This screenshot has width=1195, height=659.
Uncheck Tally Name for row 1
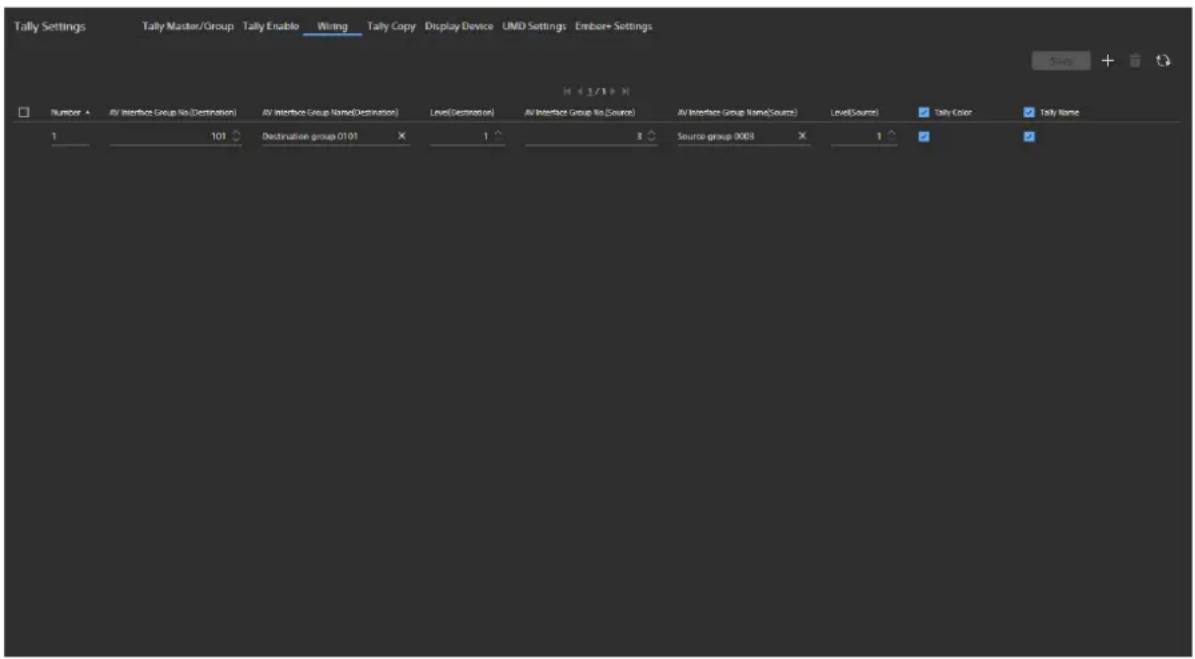[1030, 137]
